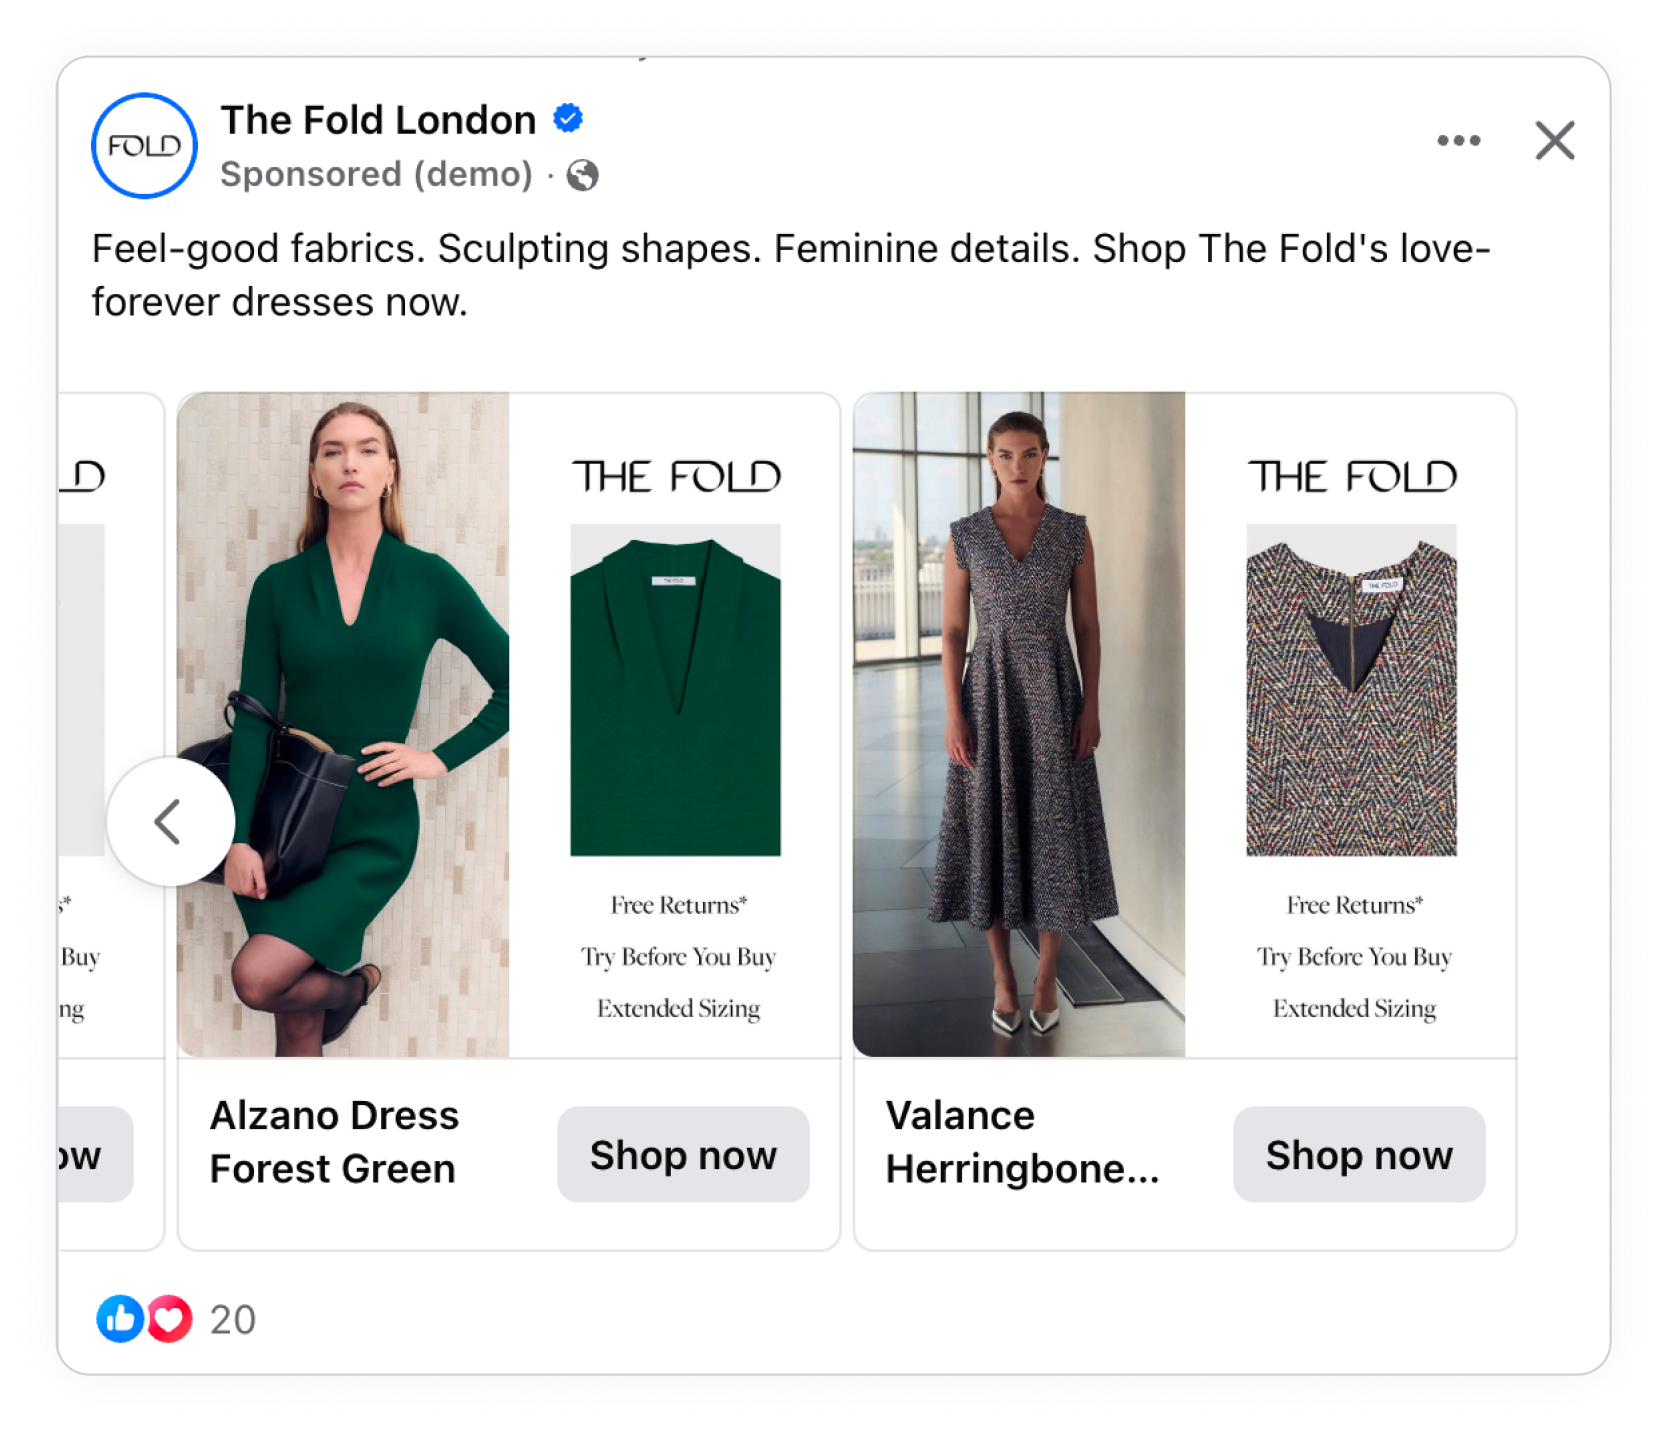Open The Fold London page name
The height and width of the screenshot is (1432, 1668).
(x=378, y=120)
